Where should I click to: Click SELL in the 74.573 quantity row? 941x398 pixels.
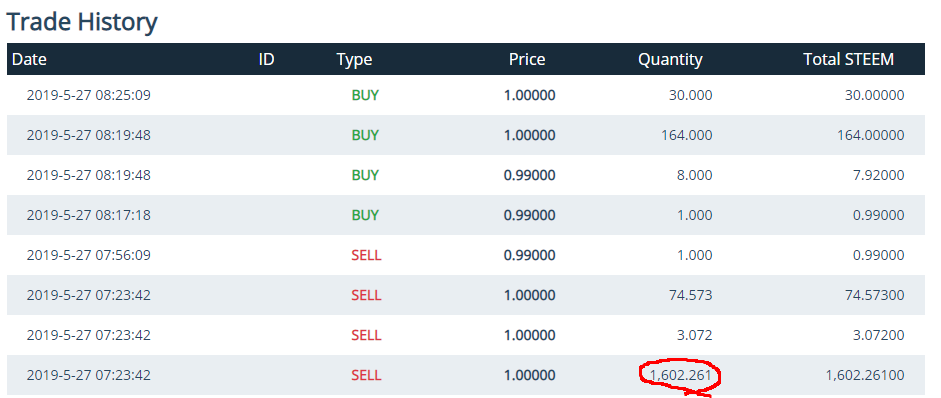366,295
